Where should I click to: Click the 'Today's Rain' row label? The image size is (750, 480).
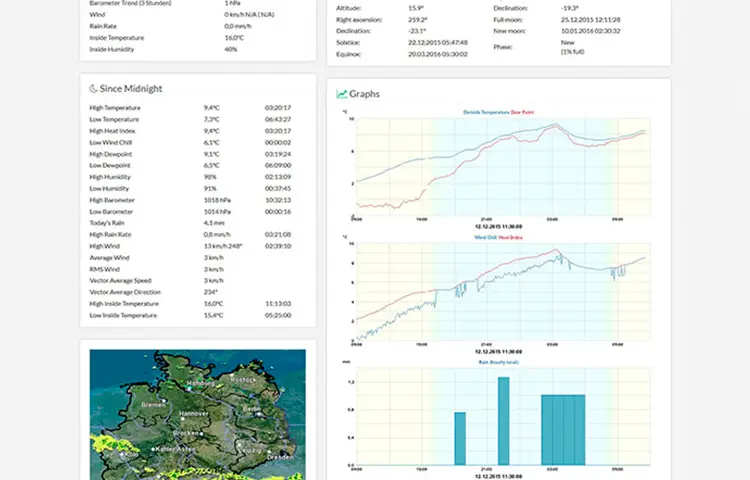coord(107,223)
